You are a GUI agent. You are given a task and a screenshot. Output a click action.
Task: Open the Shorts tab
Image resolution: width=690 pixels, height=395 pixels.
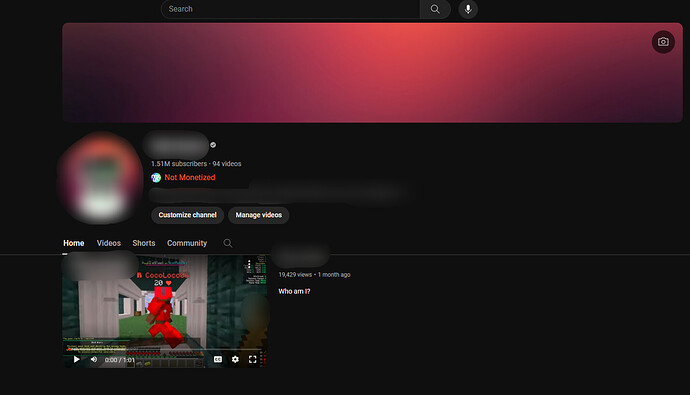click(144, 243)
